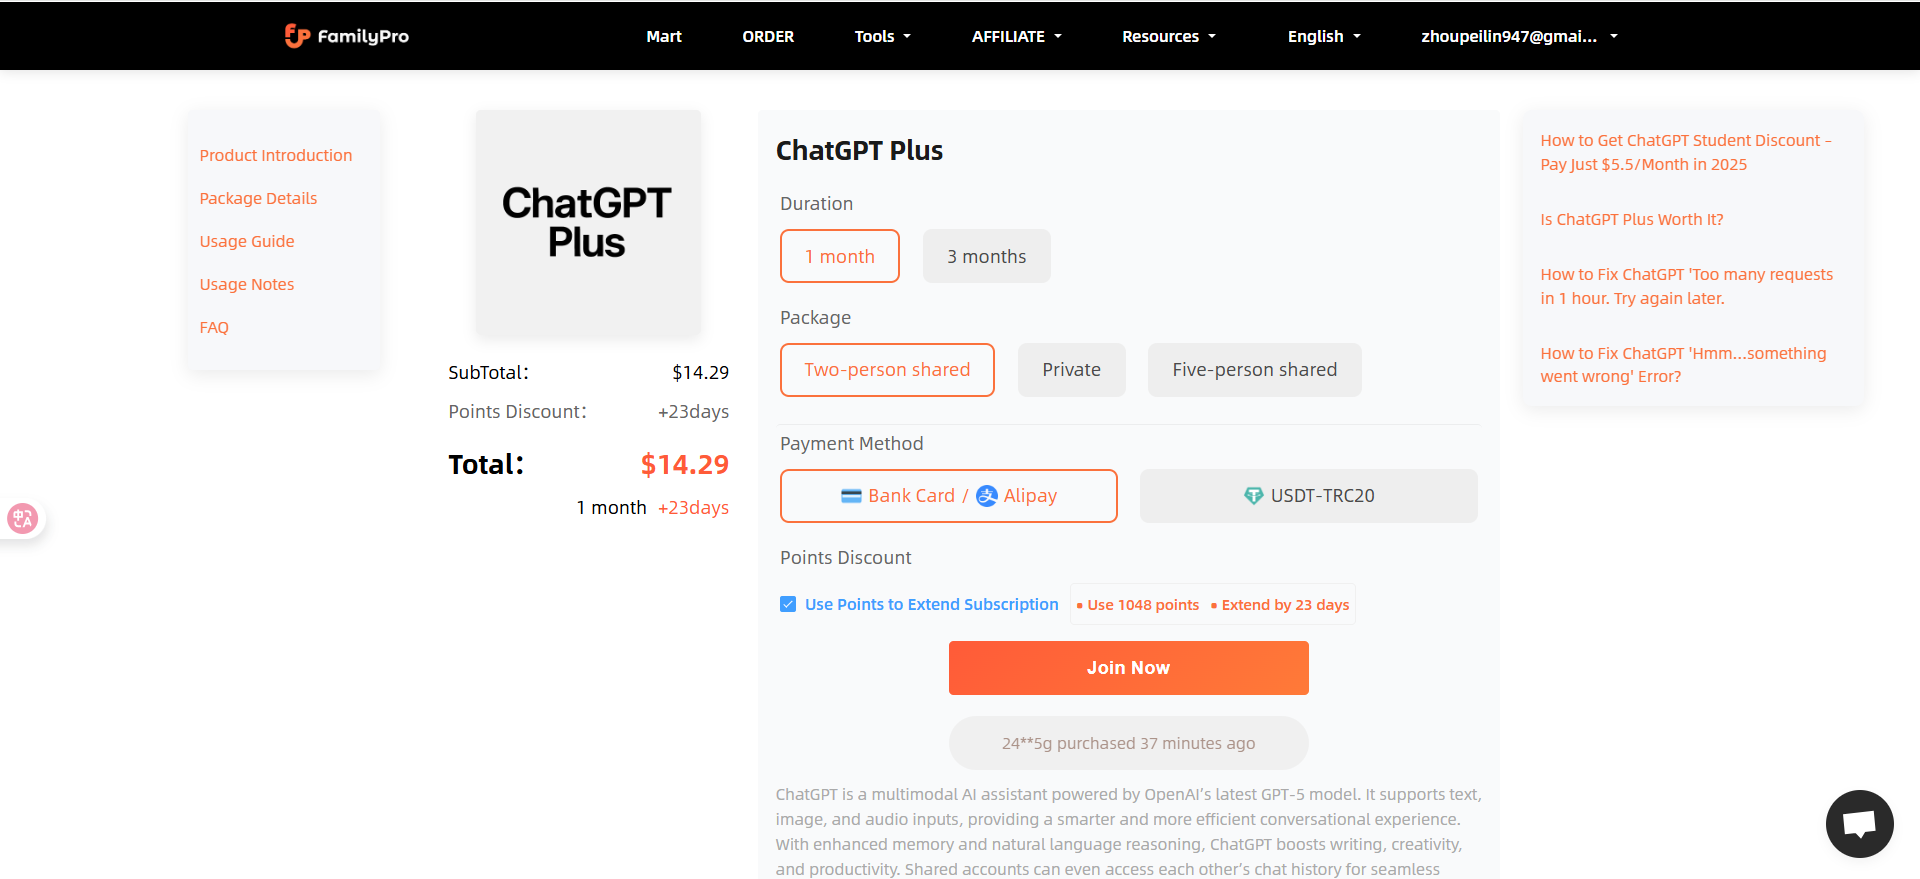1920x879 pixels.
Task: Select the 3 months duration option
Action: pos(986,257)
